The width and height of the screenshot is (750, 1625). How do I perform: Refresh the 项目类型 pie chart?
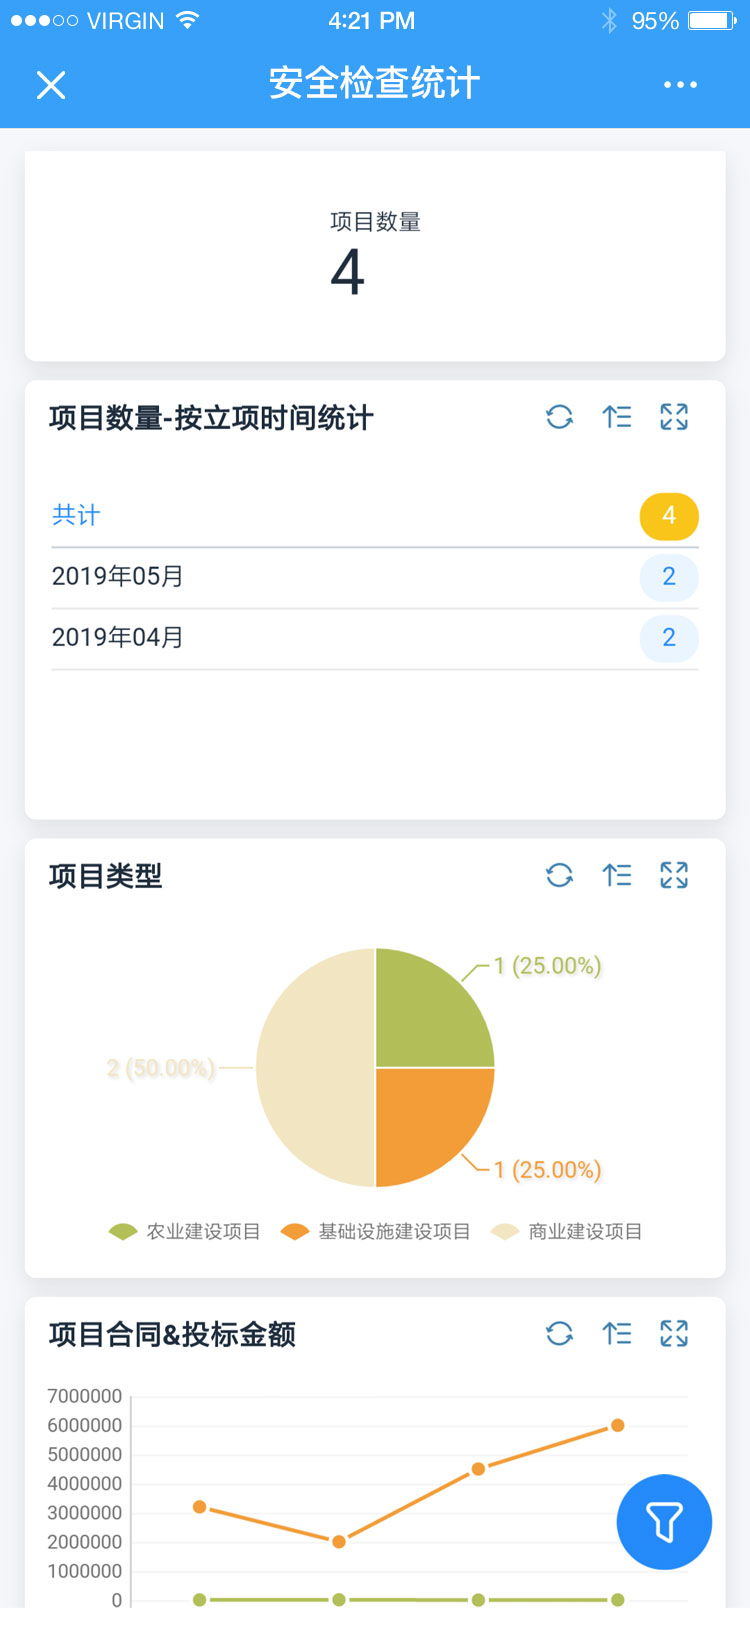pyautogui.click(x=560, y=876)
